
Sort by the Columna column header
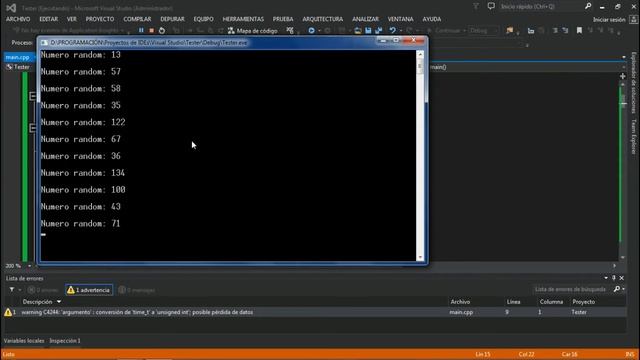click(551, 302)
